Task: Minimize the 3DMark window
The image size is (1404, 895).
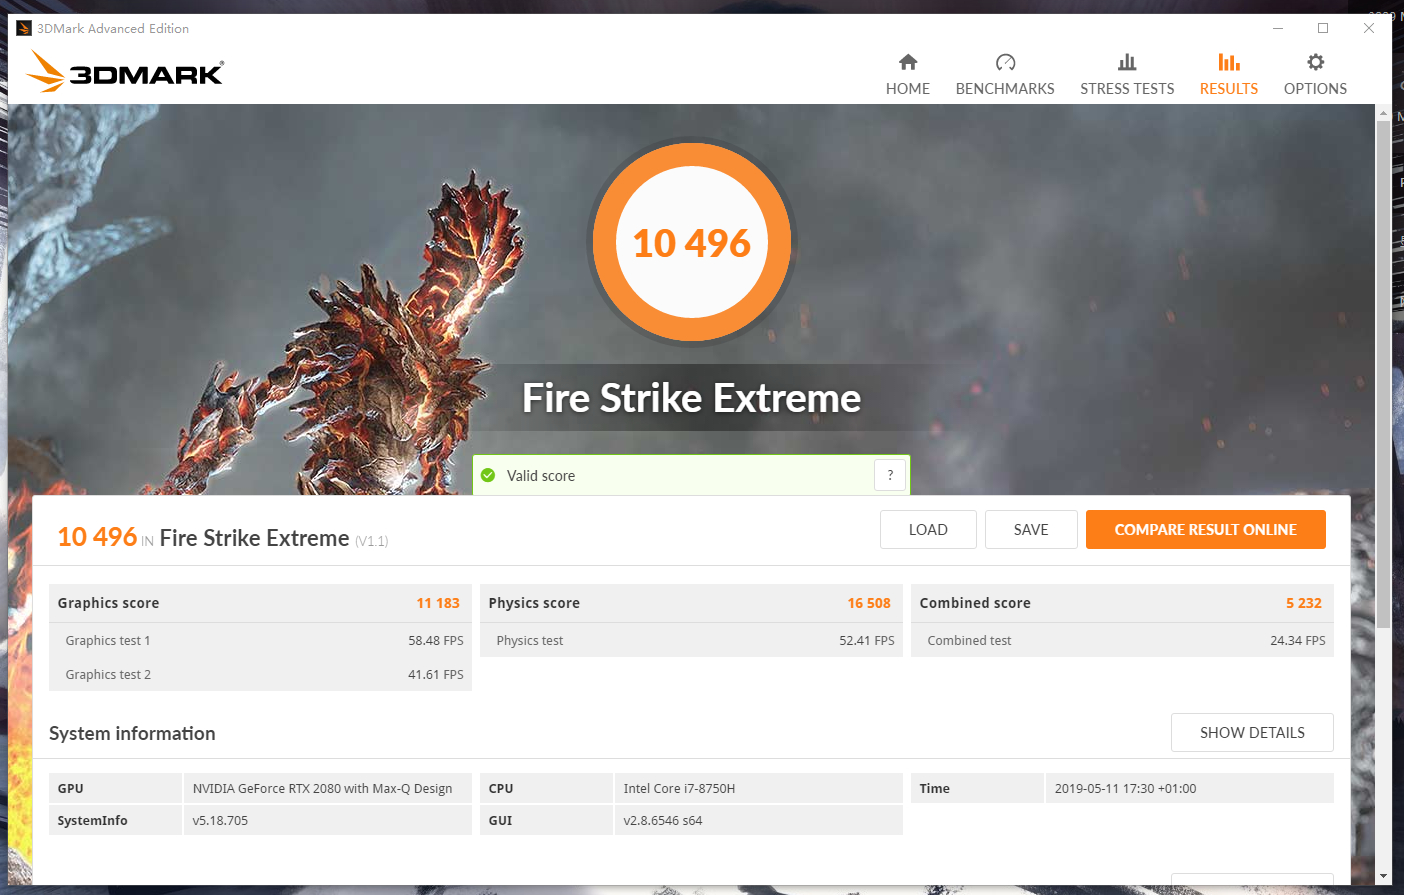Action: pyautogui.click(x=1277, y=28)
